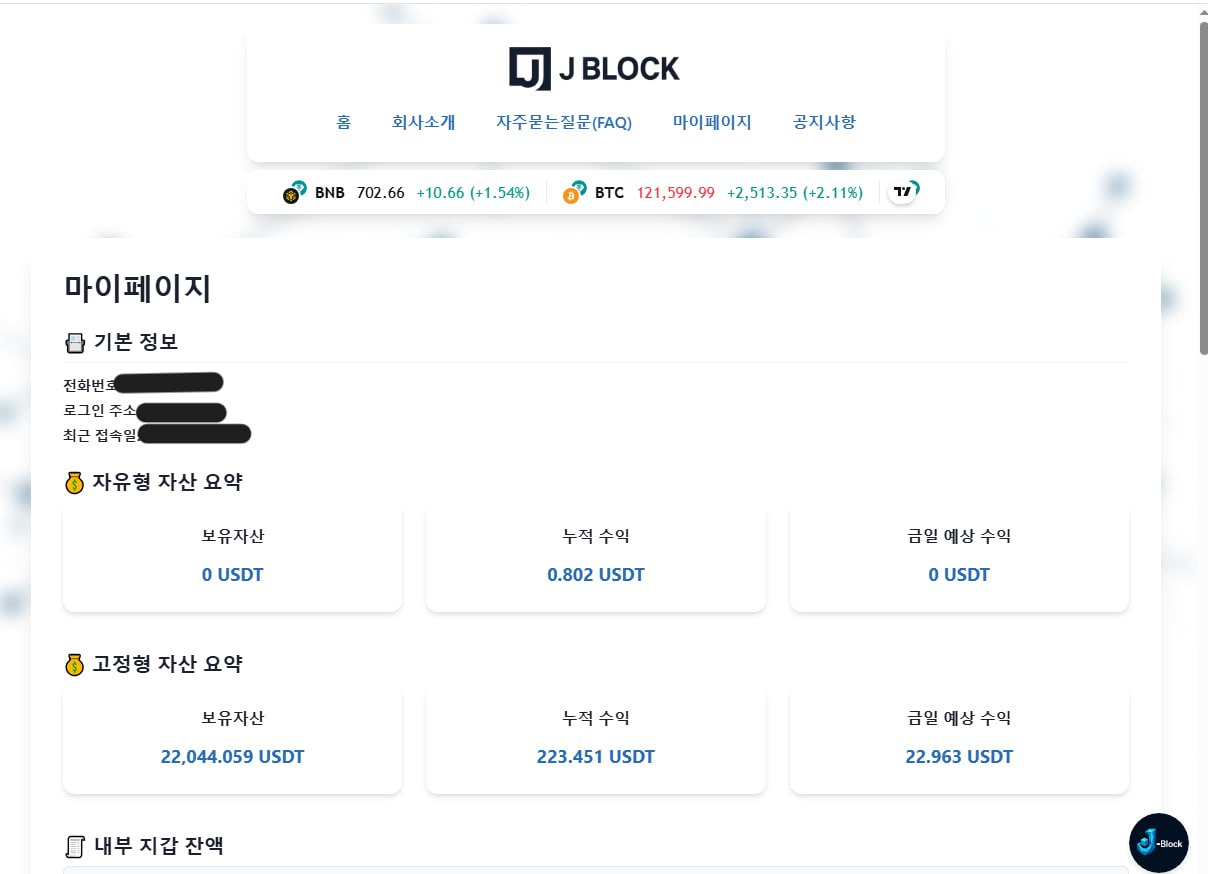Open the 공지사항 menu item

(x=824, y=122)
